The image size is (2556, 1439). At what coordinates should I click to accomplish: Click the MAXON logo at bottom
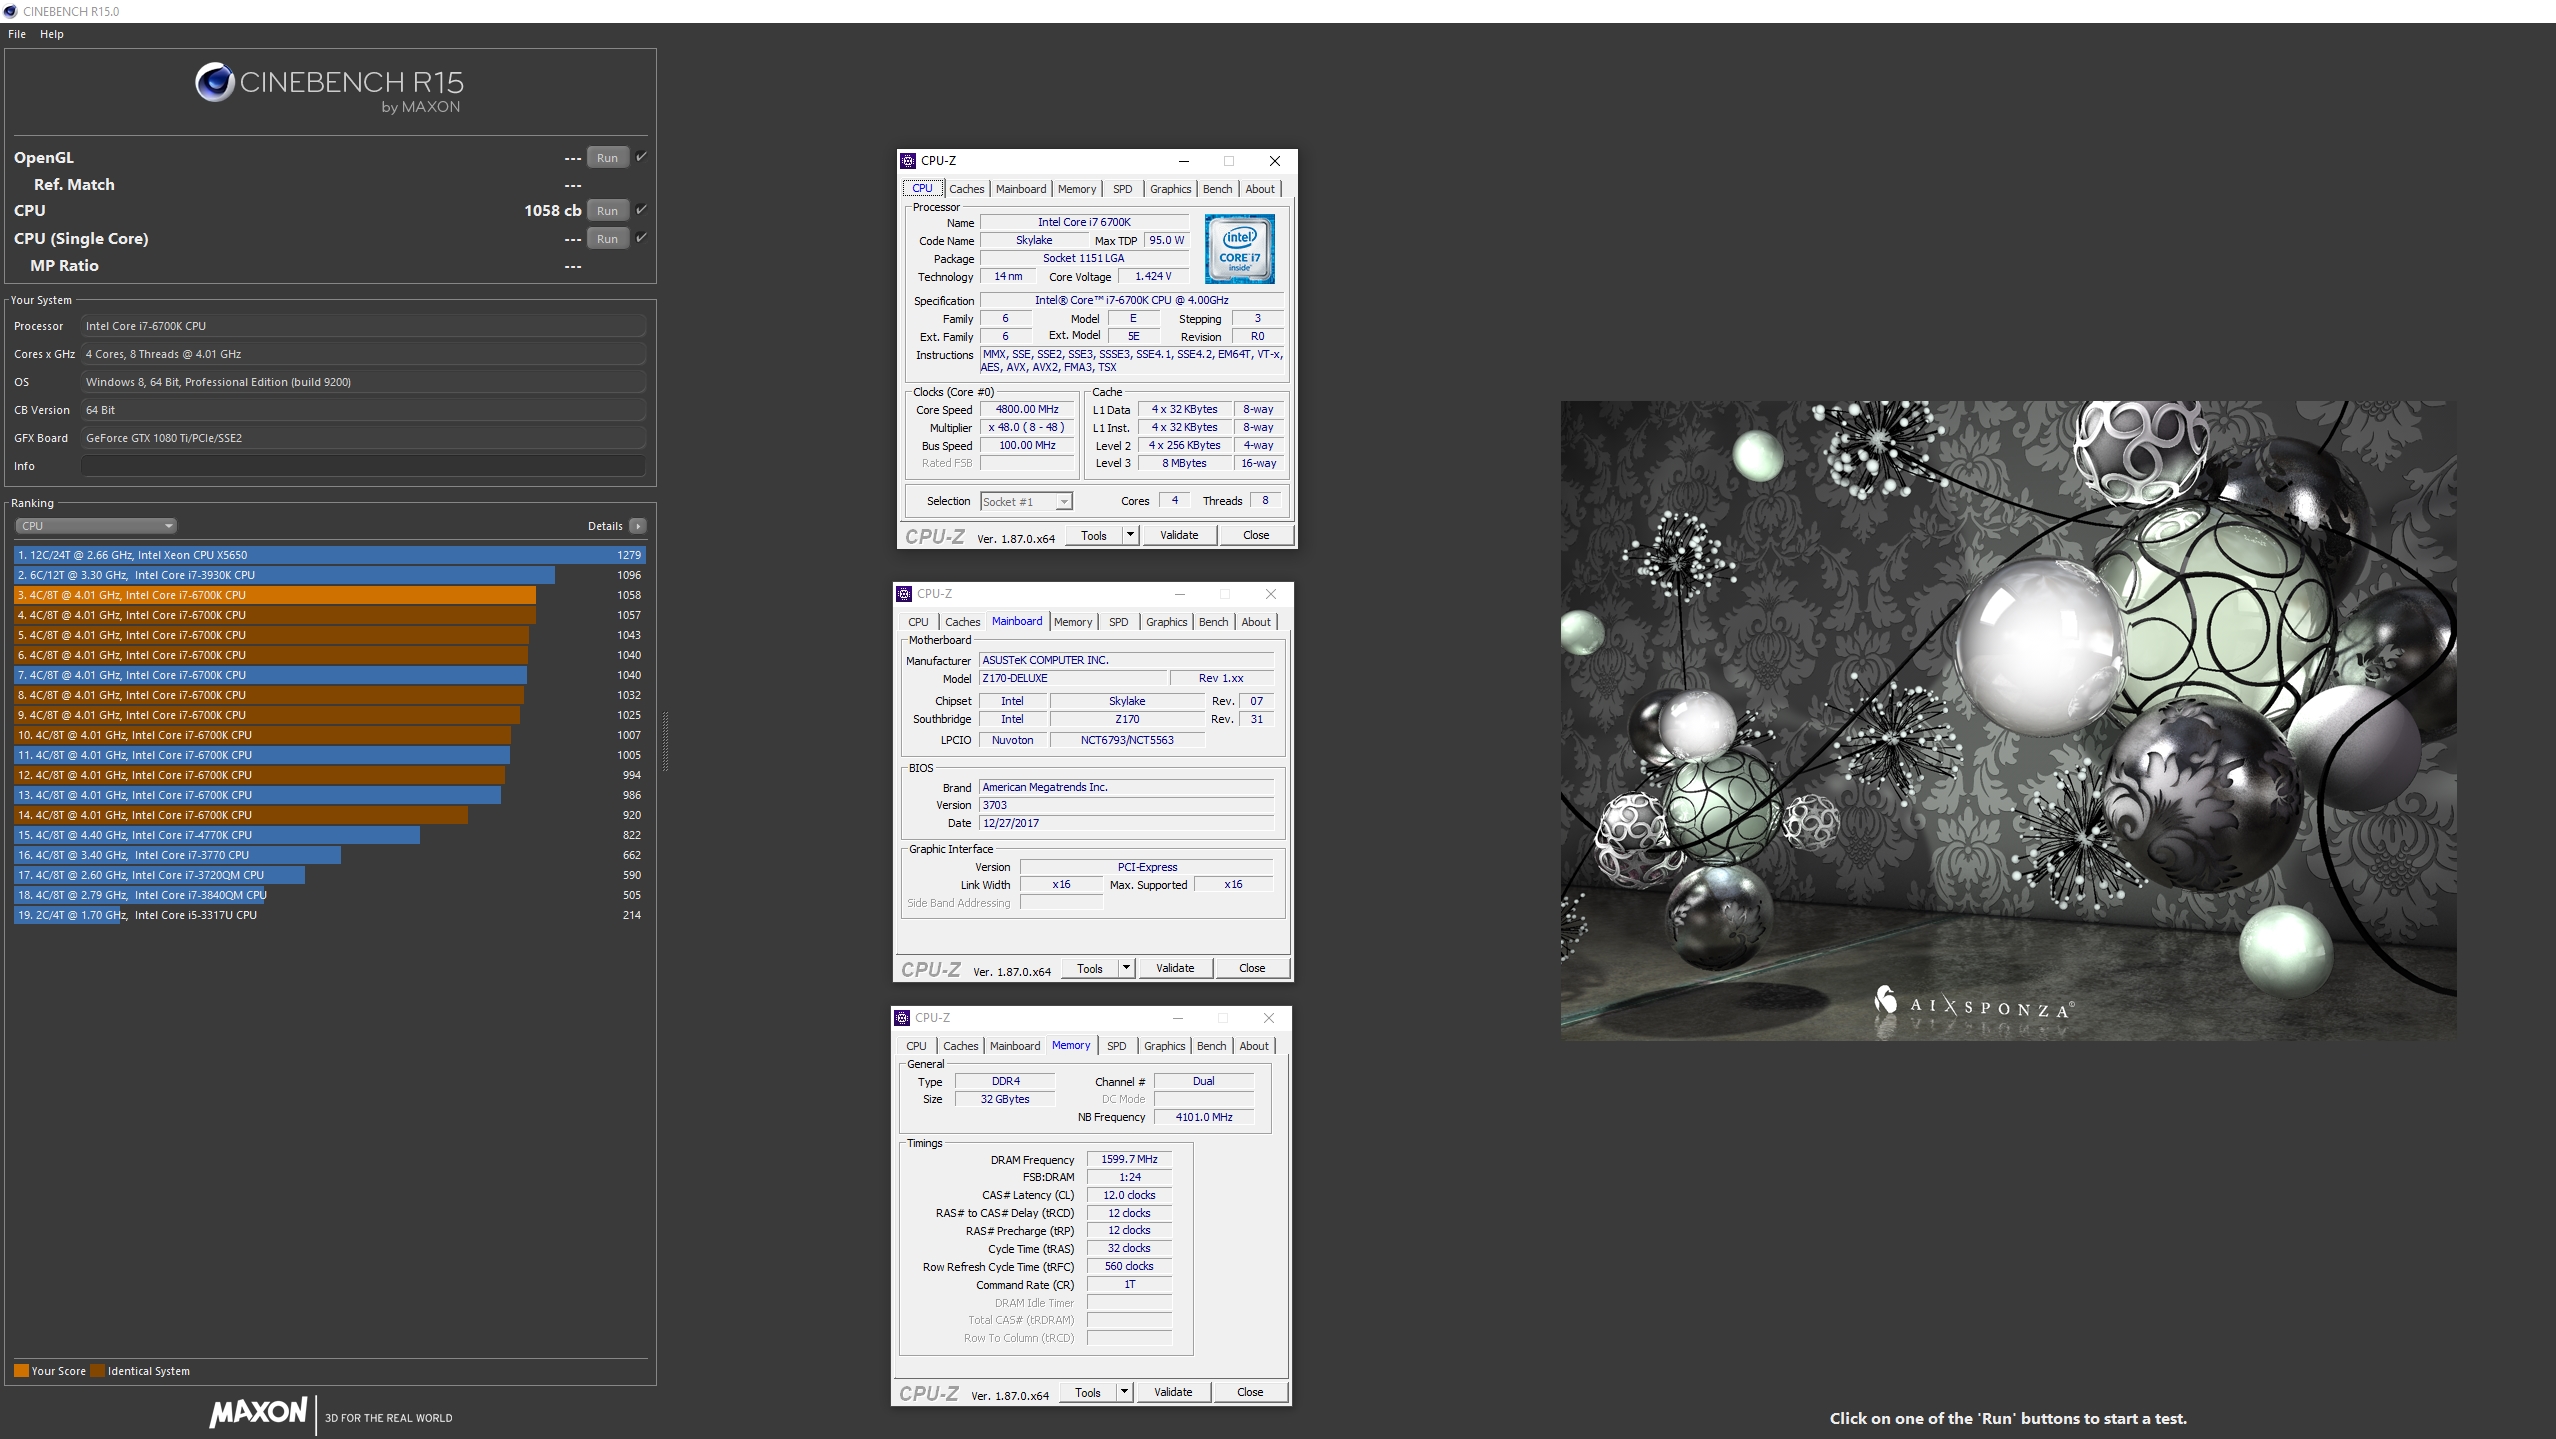[x=258, y=1413]
